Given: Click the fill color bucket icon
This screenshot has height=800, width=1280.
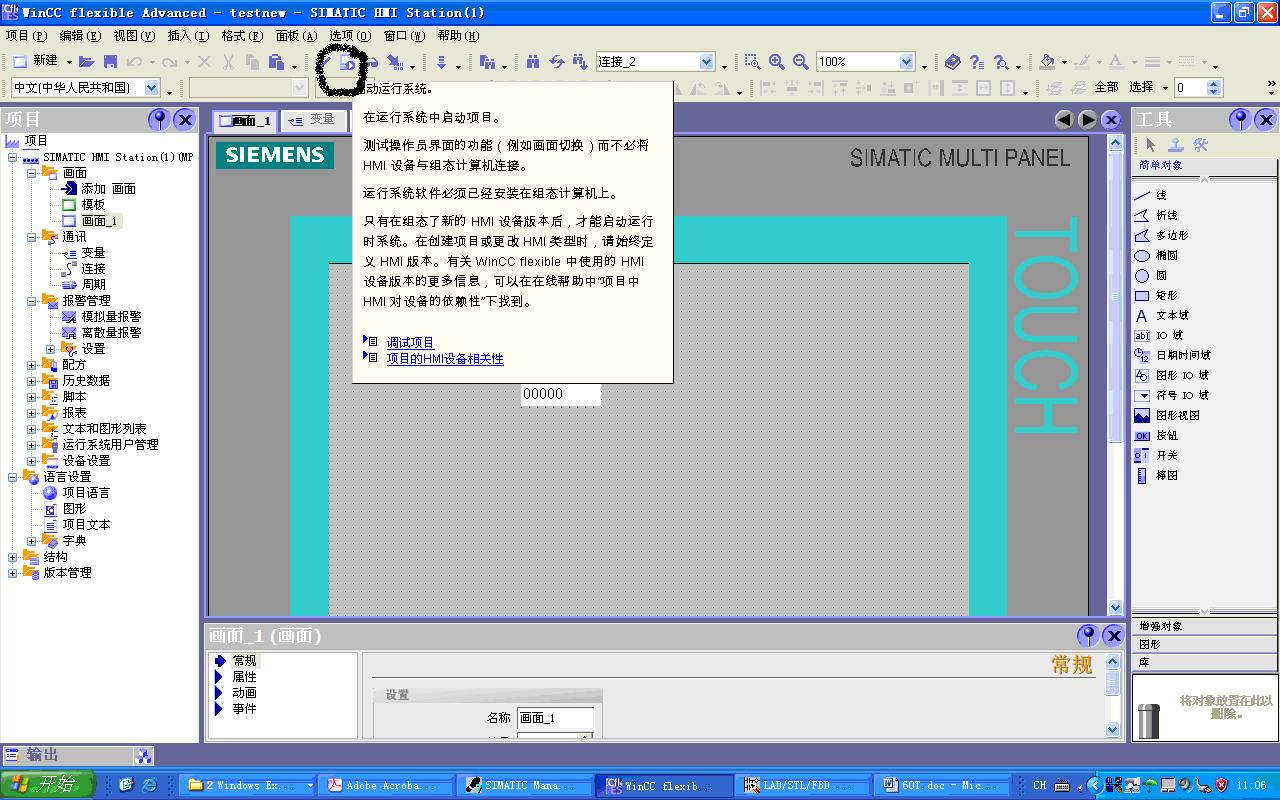Looking at the screenshot, I should (x=1047, y=62).
